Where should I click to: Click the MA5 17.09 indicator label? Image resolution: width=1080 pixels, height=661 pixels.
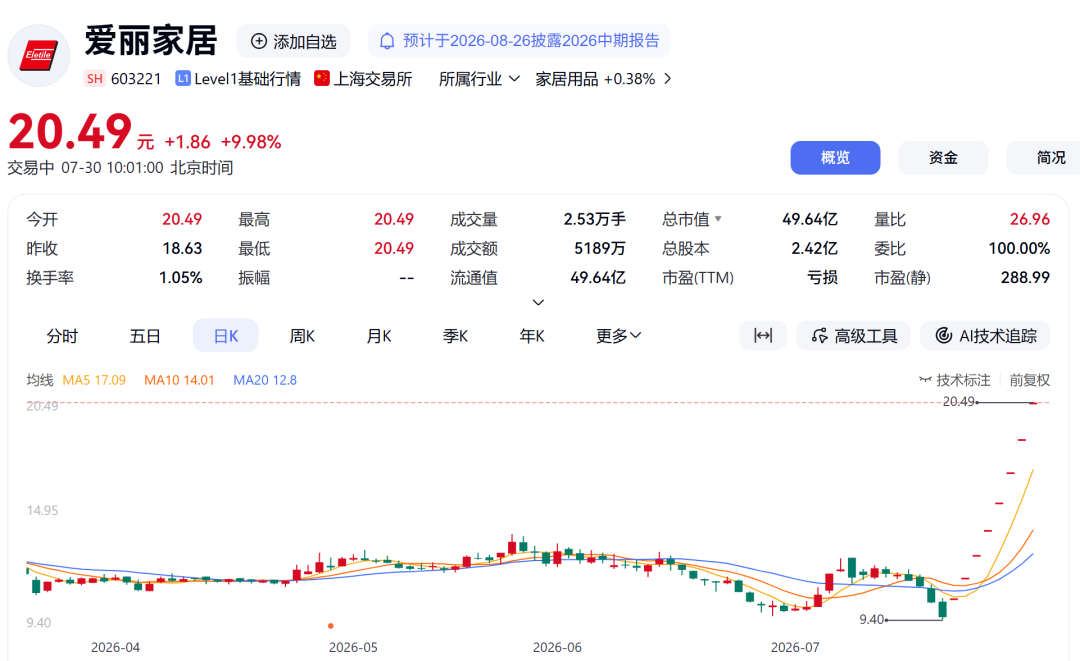click(x=94, y=380)
